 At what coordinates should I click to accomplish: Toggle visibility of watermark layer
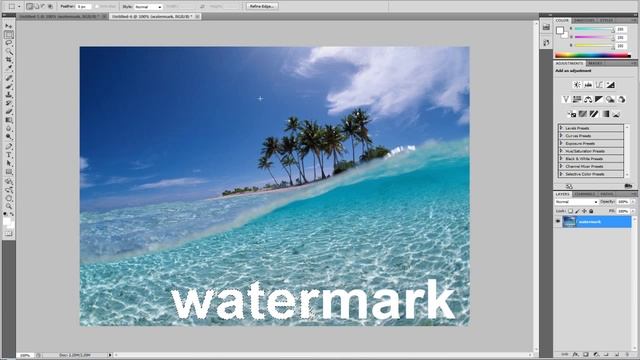tap(558, 222)
